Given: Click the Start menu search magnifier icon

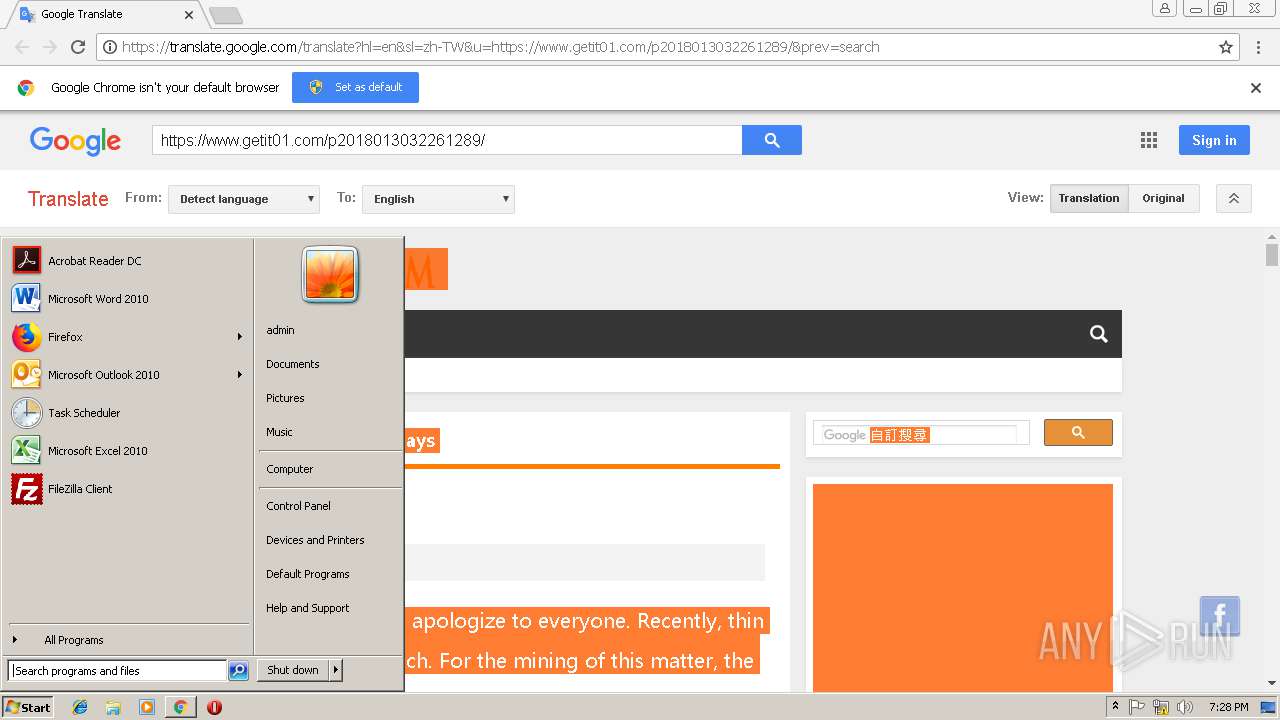Looking at the screenshot, I should point(238,671).
